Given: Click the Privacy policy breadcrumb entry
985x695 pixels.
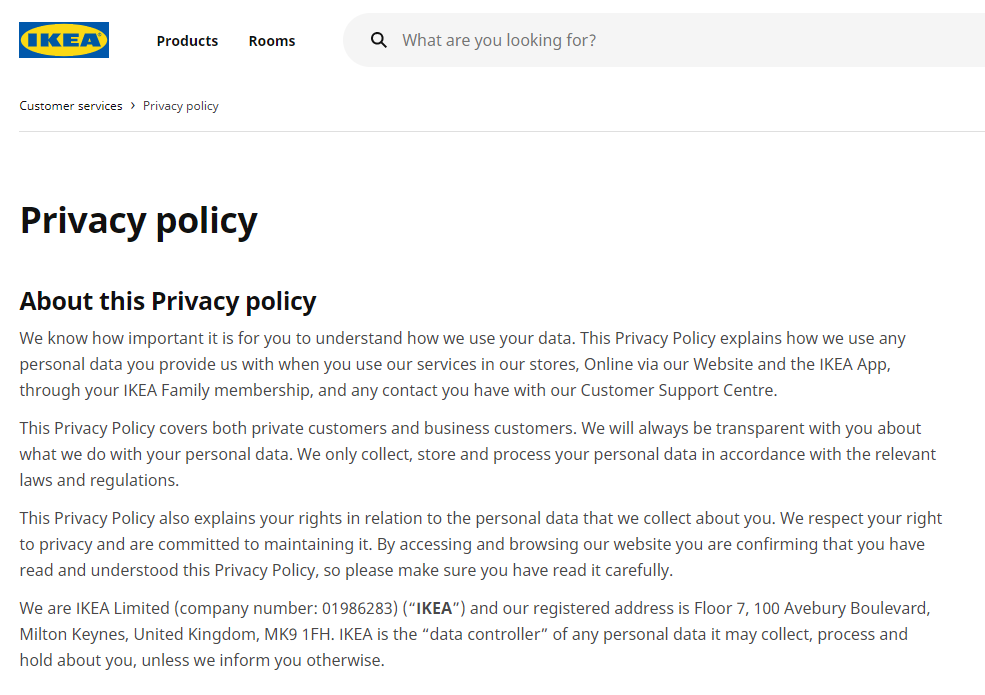Looking at the screenshot, I should tap(180, 105).
